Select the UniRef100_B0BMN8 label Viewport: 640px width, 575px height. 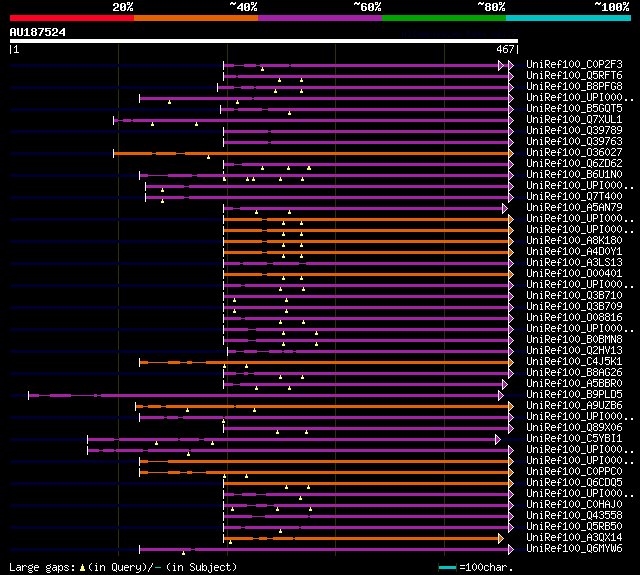pos(574,340)
